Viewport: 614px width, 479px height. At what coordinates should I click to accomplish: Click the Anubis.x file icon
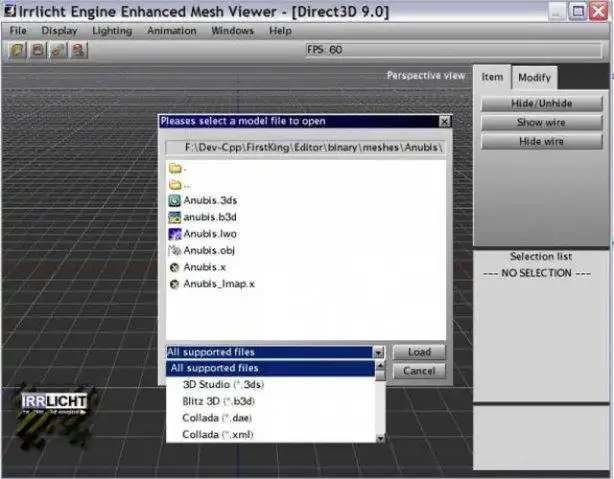[x=174, y=267]
